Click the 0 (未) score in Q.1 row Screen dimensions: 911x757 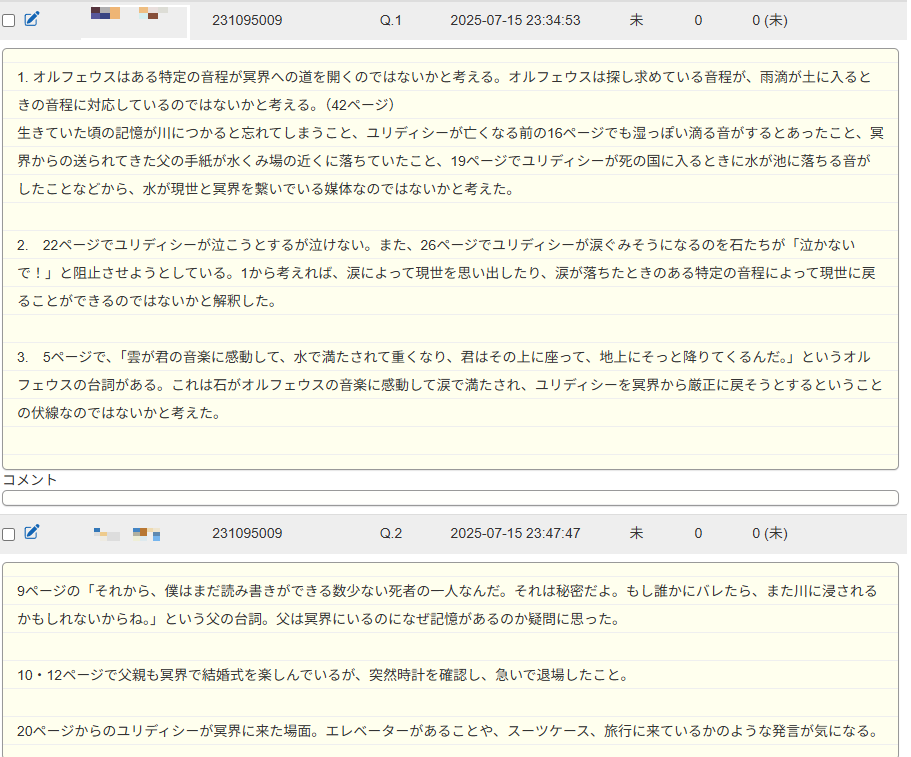point(770,20)
